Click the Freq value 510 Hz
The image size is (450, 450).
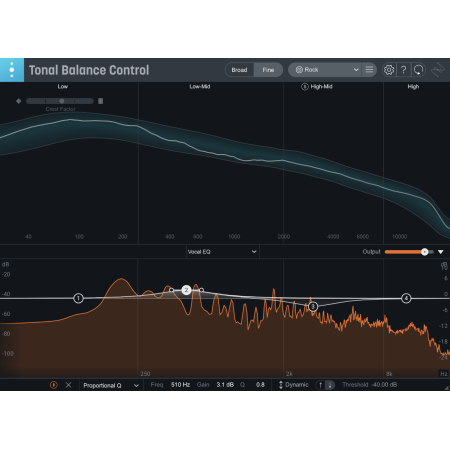[180, 385]
